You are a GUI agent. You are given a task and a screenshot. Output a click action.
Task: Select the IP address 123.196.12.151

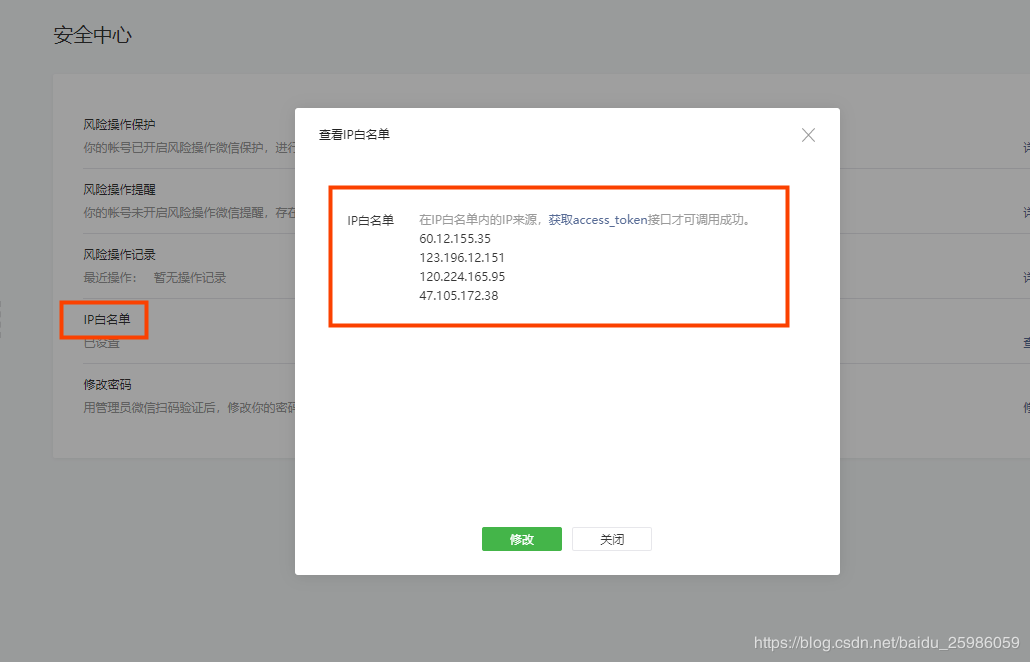coord(463,257)
